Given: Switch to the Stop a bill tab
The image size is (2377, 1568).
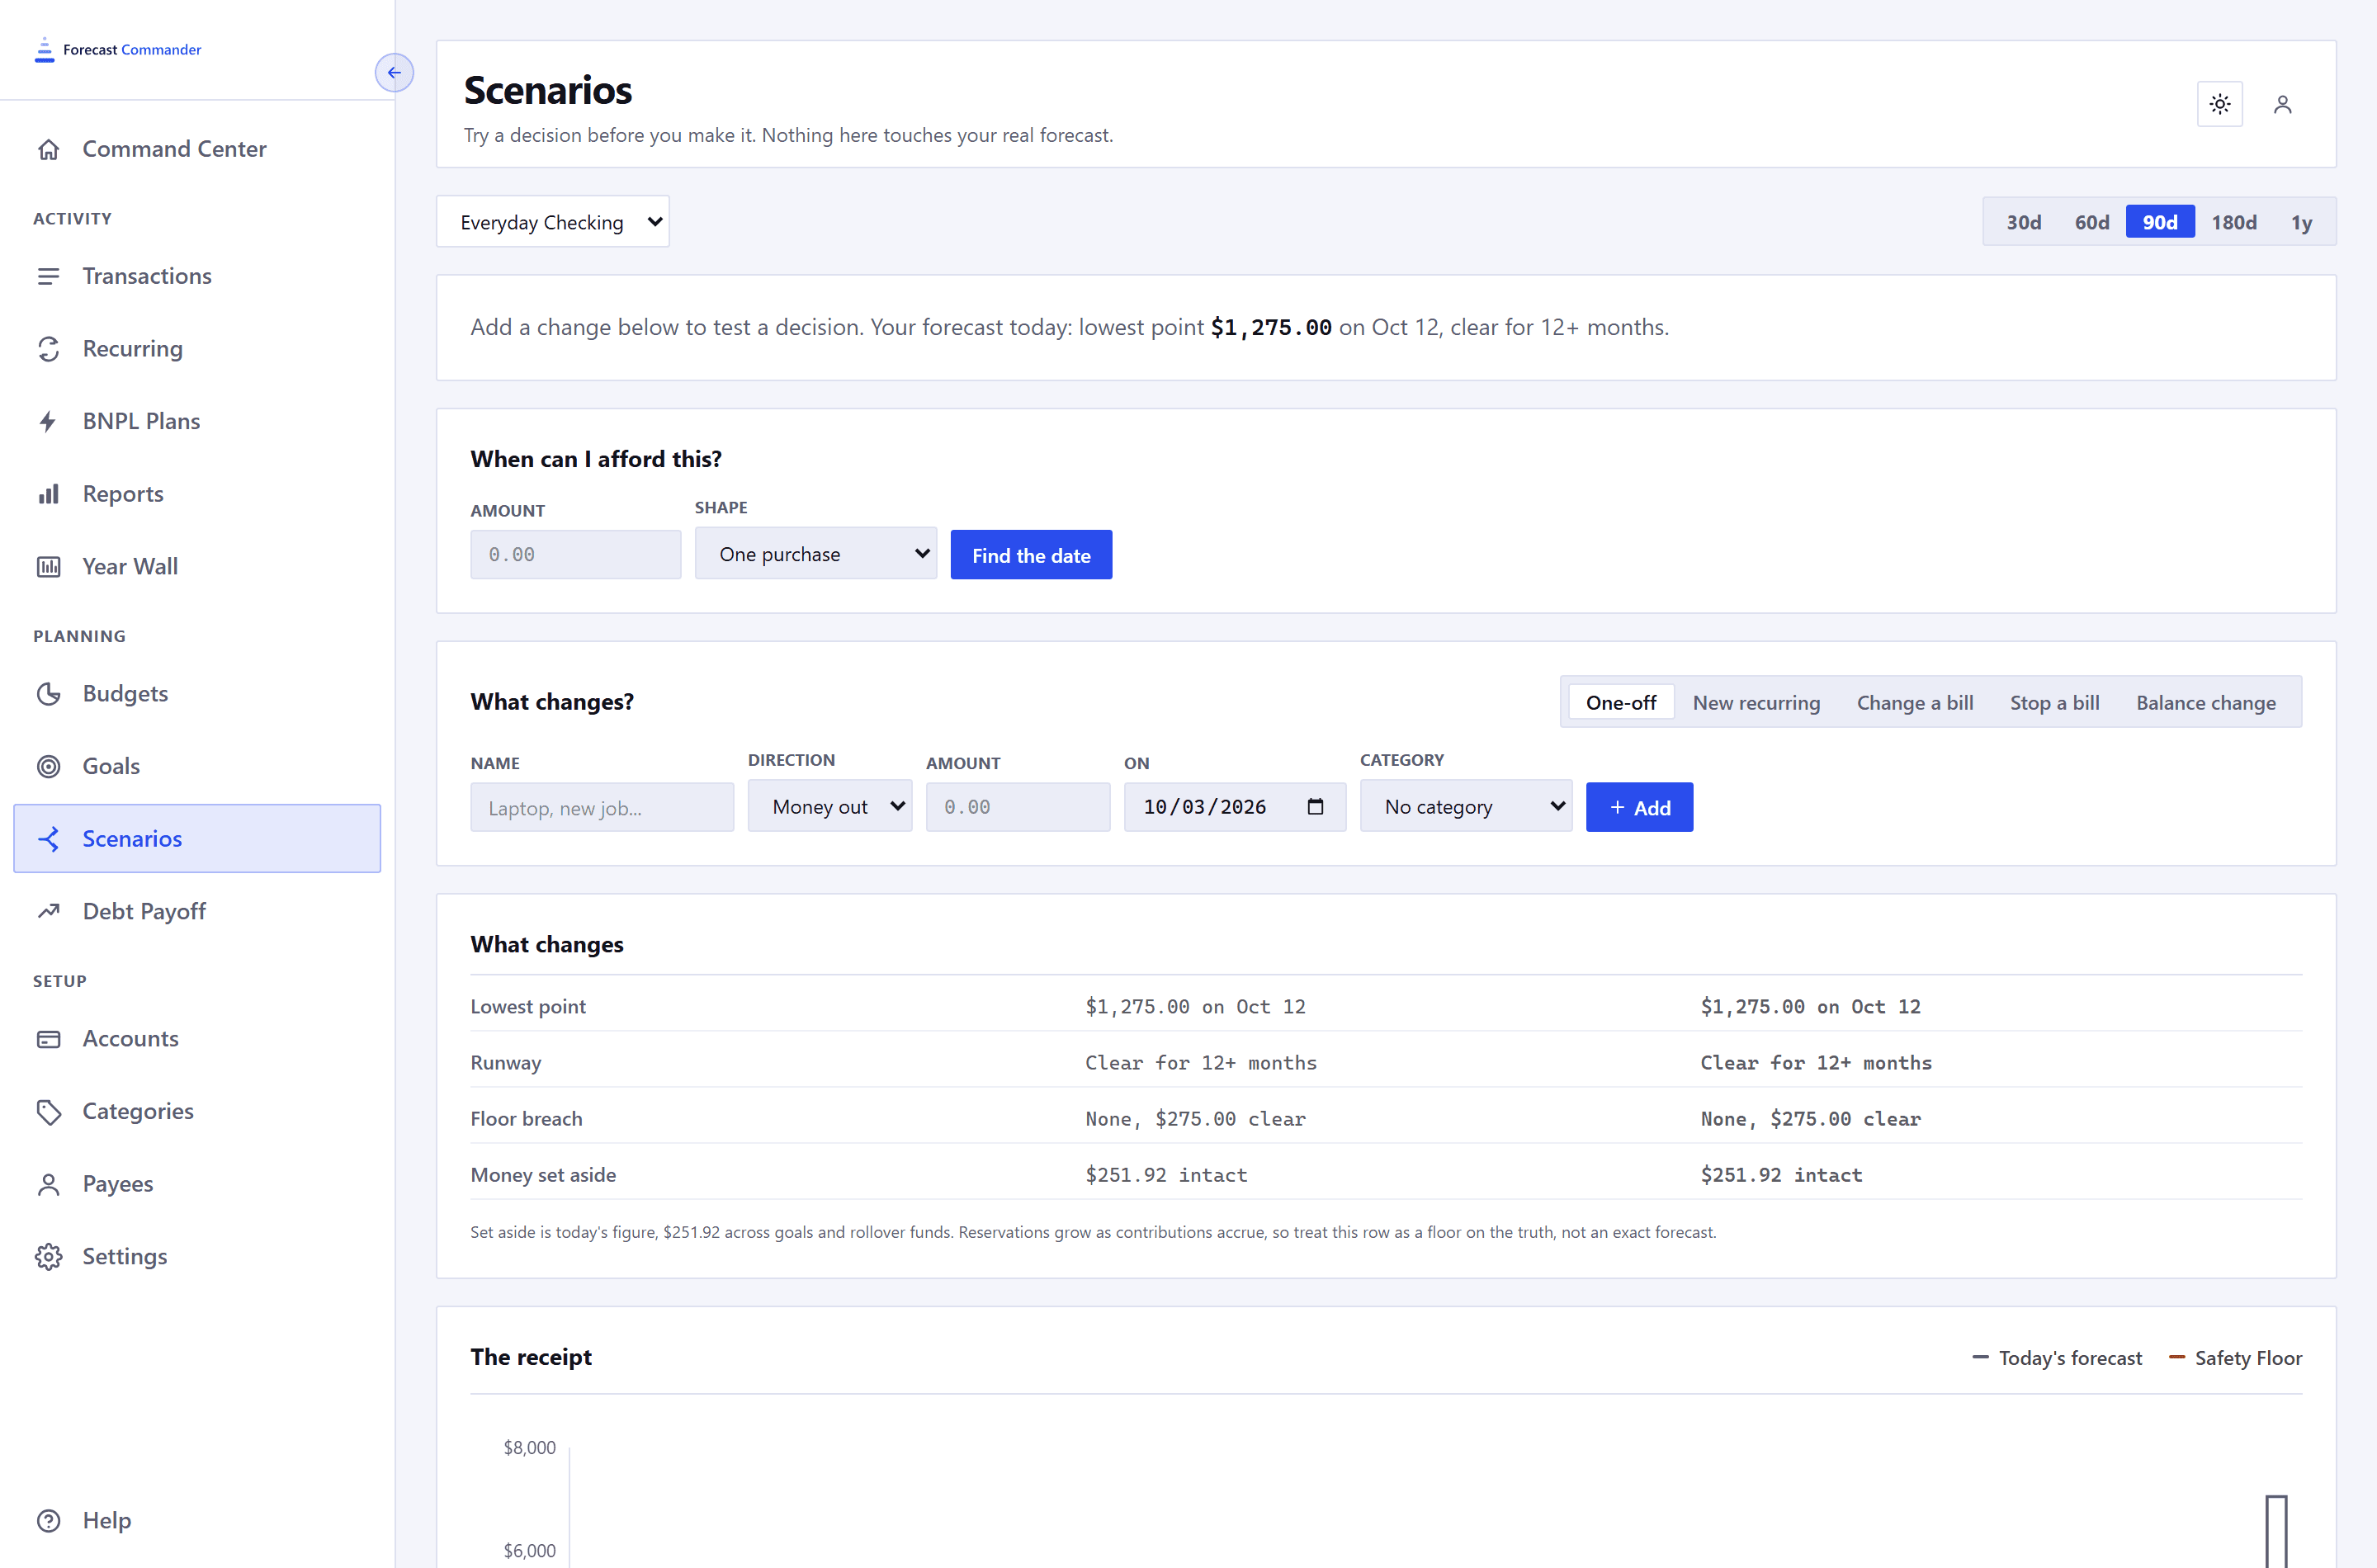Looking at the screenshot, I should (x=2054, y=703).
